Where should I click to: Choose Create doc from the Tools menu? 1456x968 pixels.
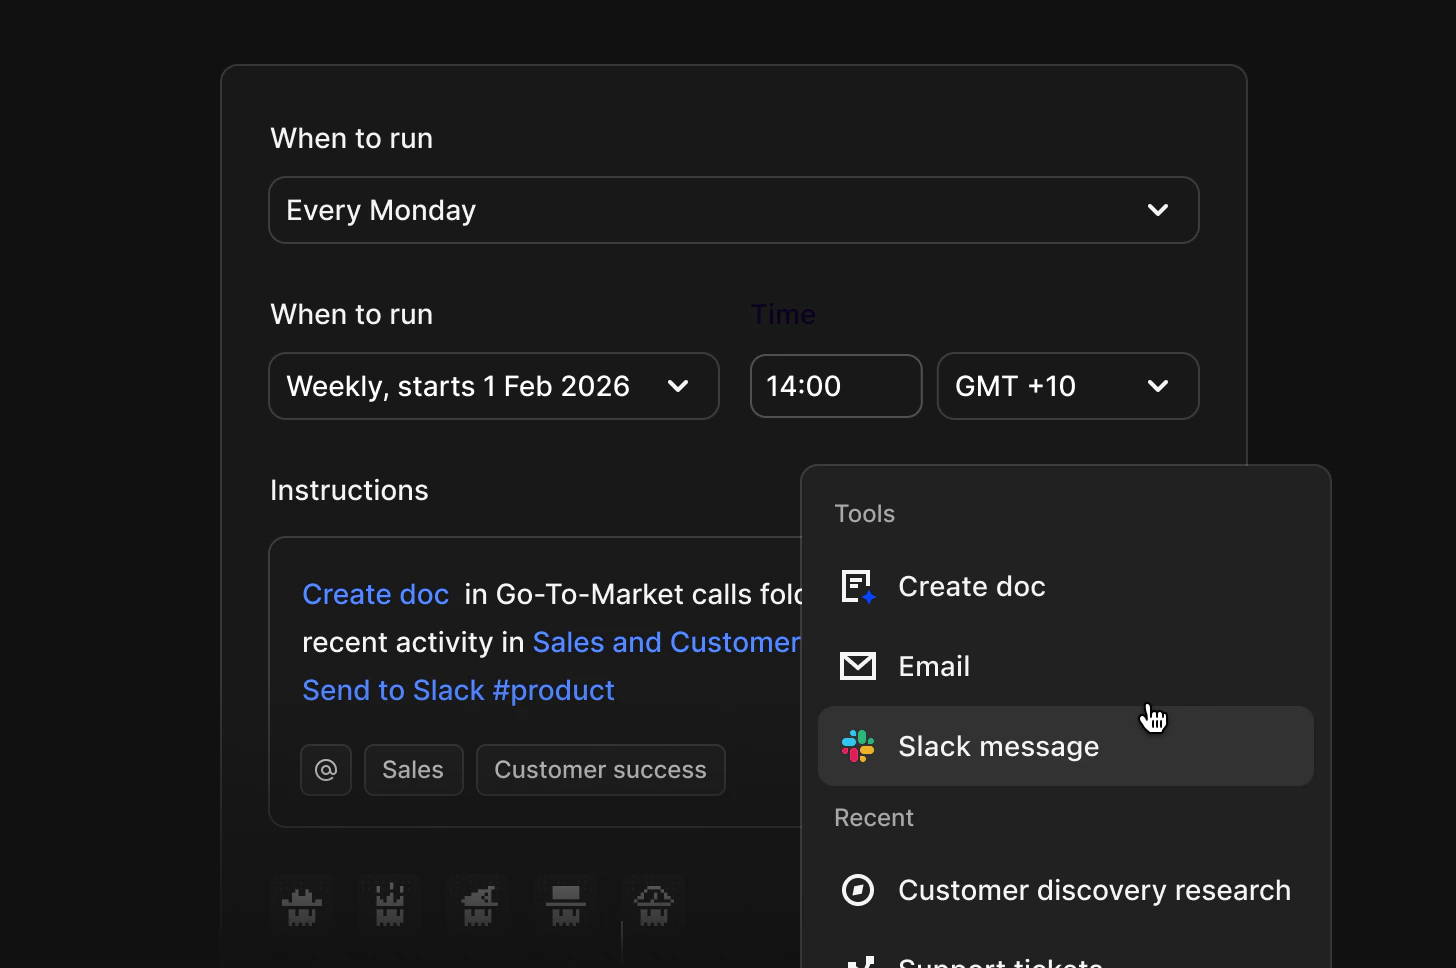coord(1065,586)
